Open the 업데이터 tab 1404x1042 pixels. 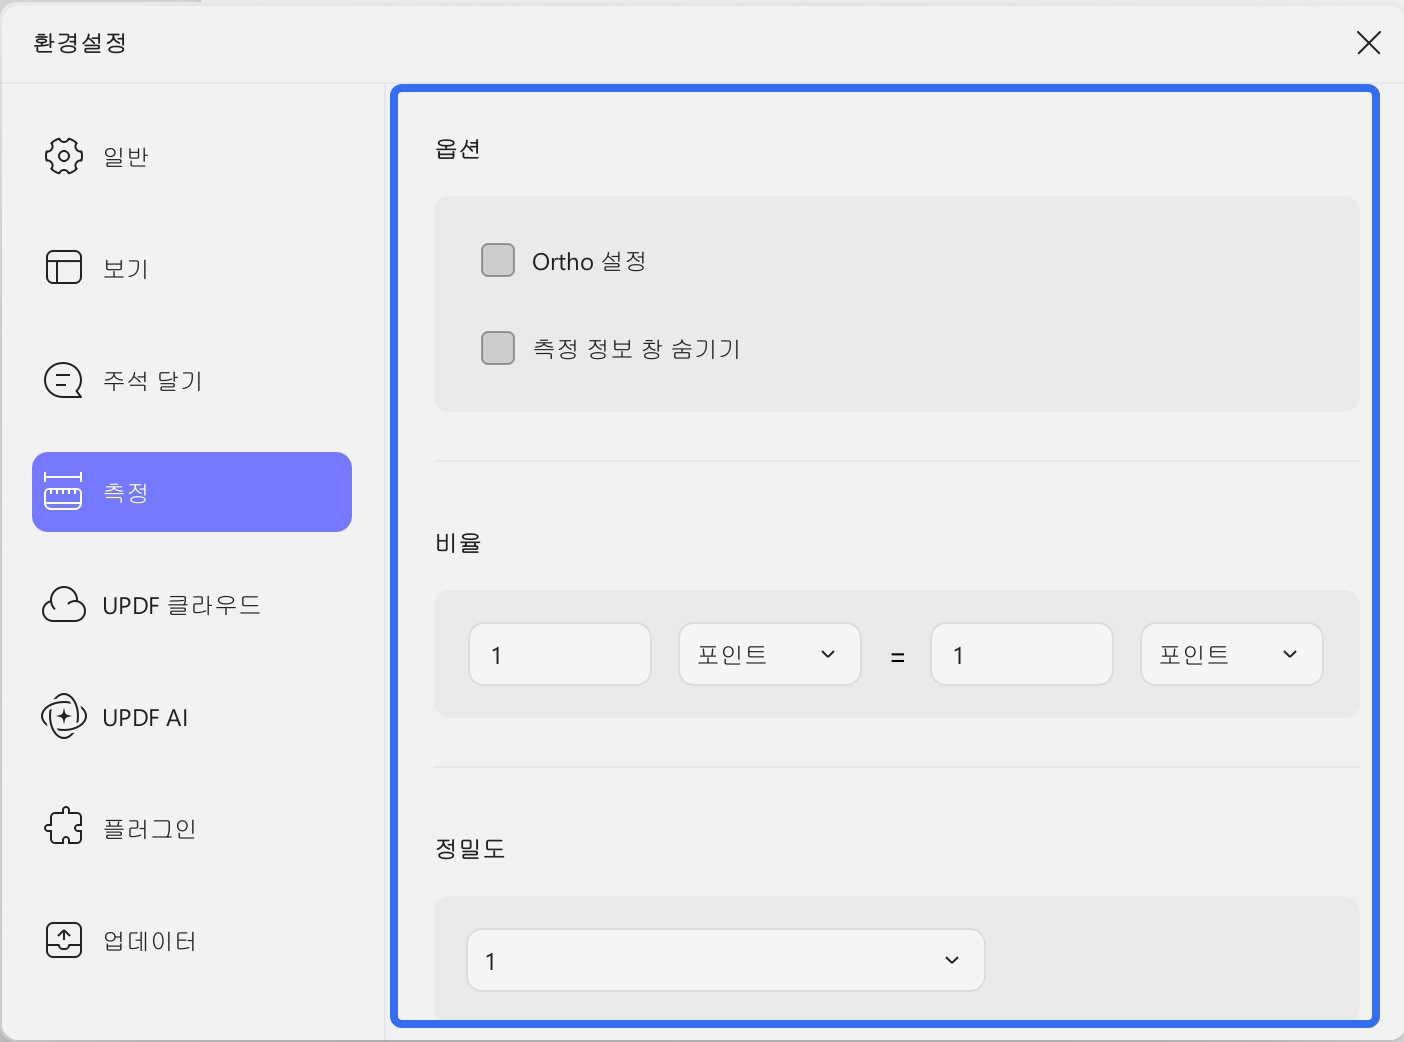[x=192, y=940]
